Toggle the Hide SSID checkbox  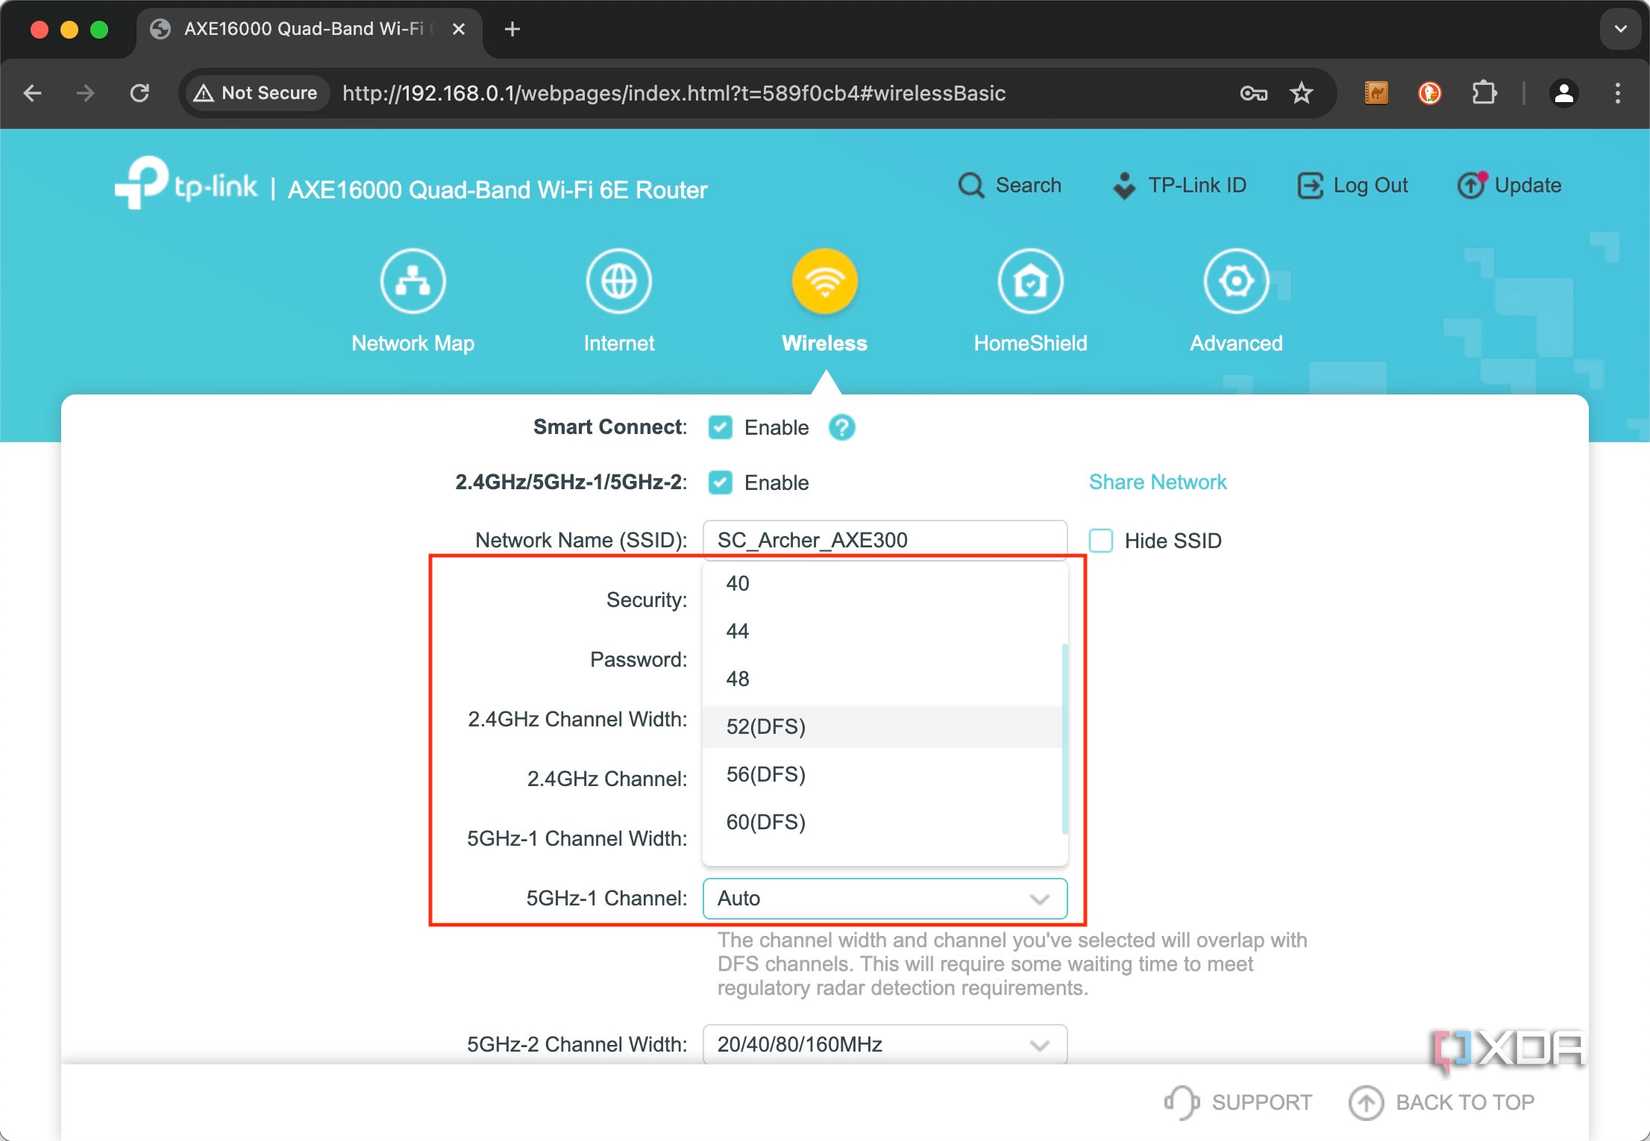click(x=1100, y=540)
